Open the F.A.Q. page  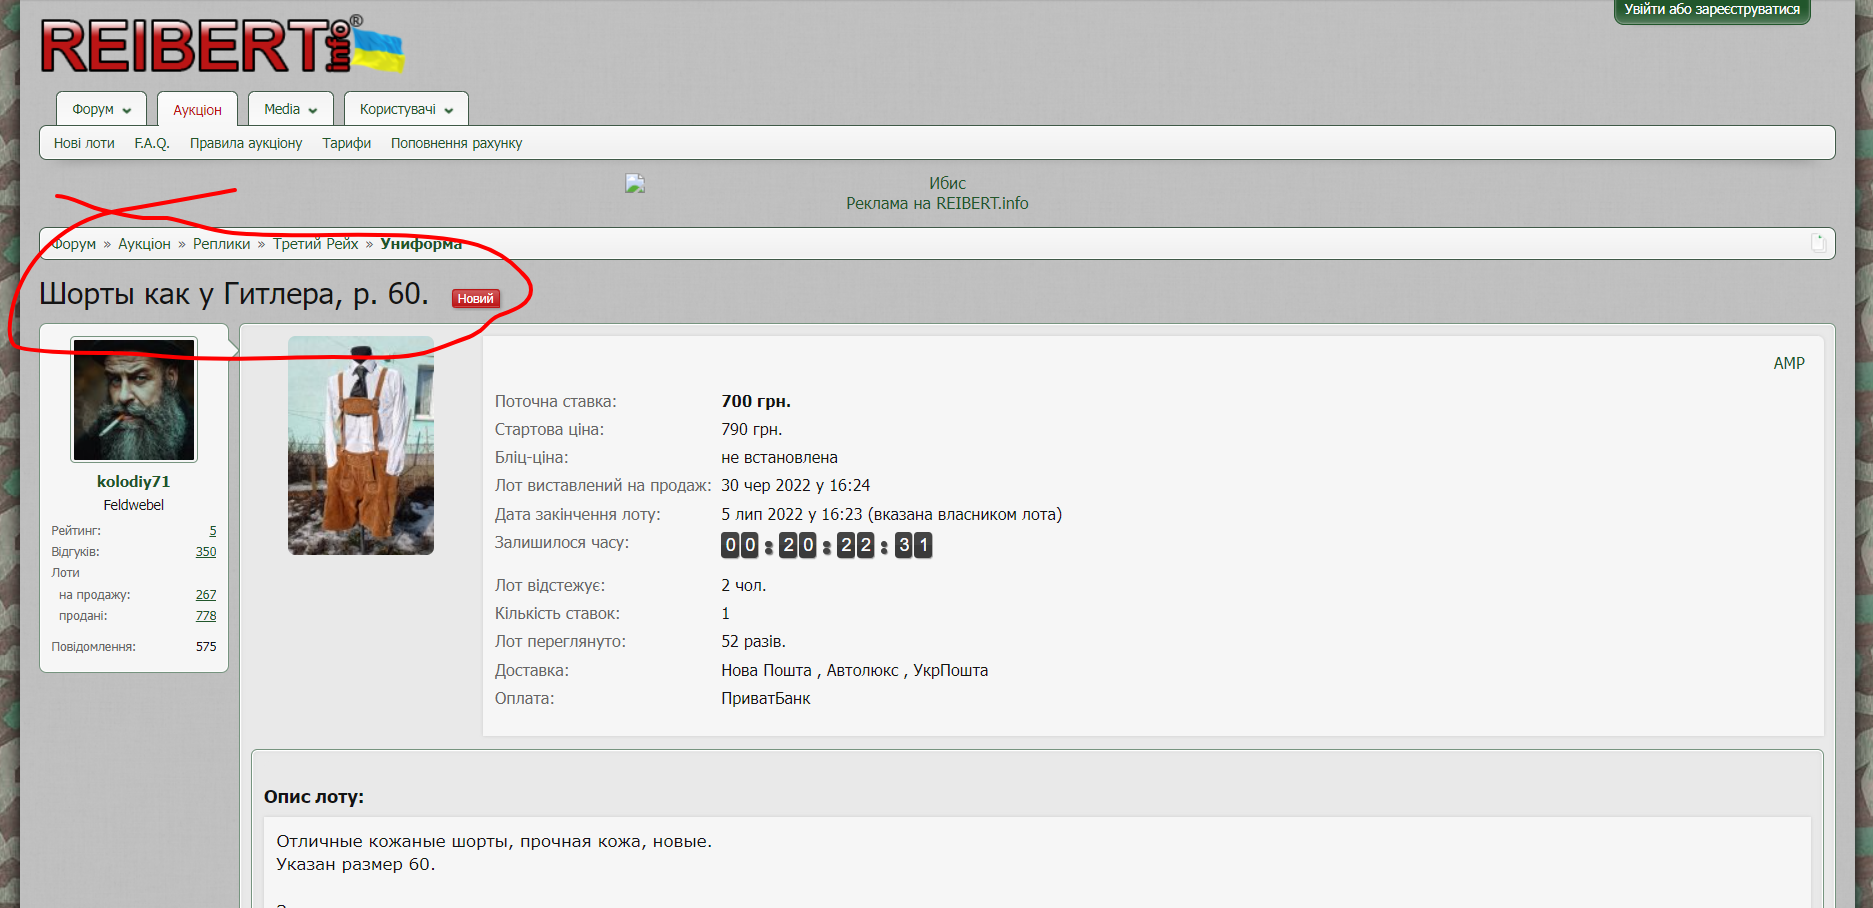tap(152, 143)
